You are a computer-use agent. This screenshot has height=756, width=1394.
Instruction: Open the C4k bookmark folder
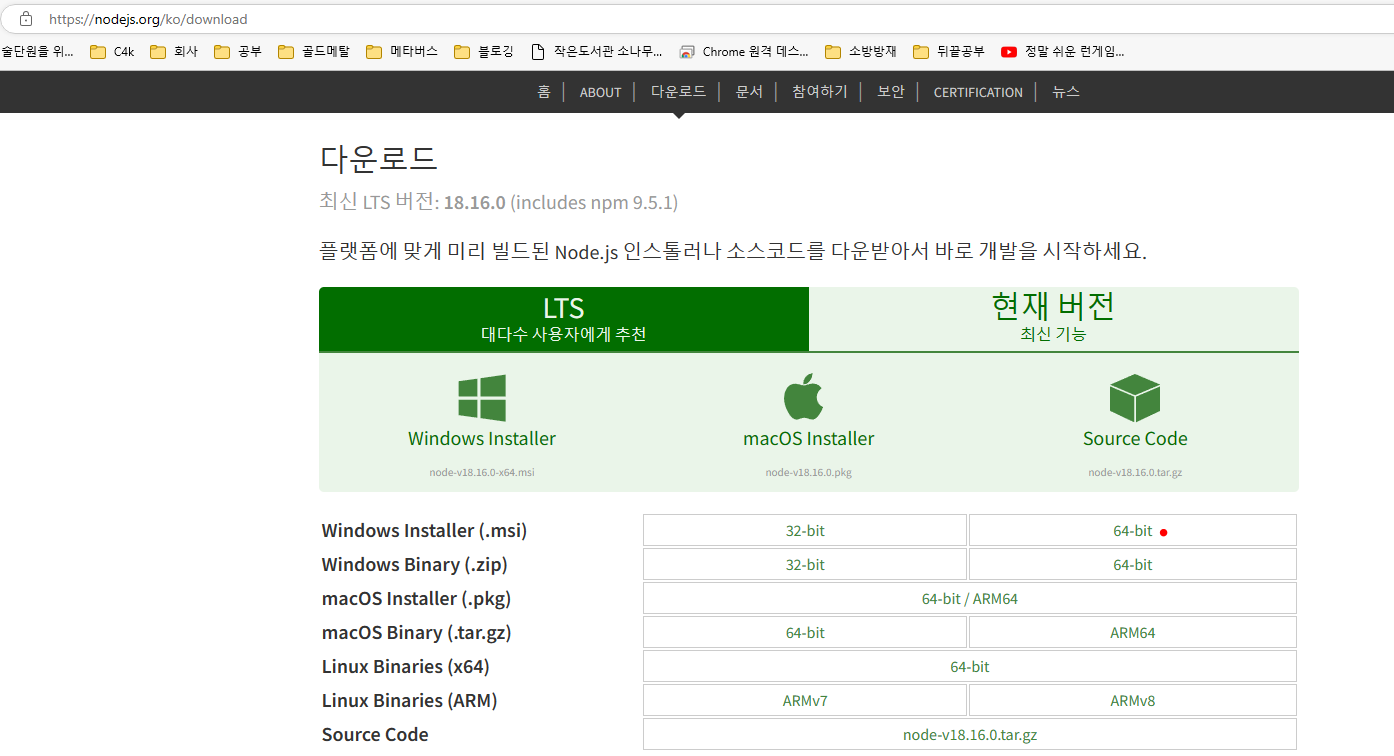112,52
